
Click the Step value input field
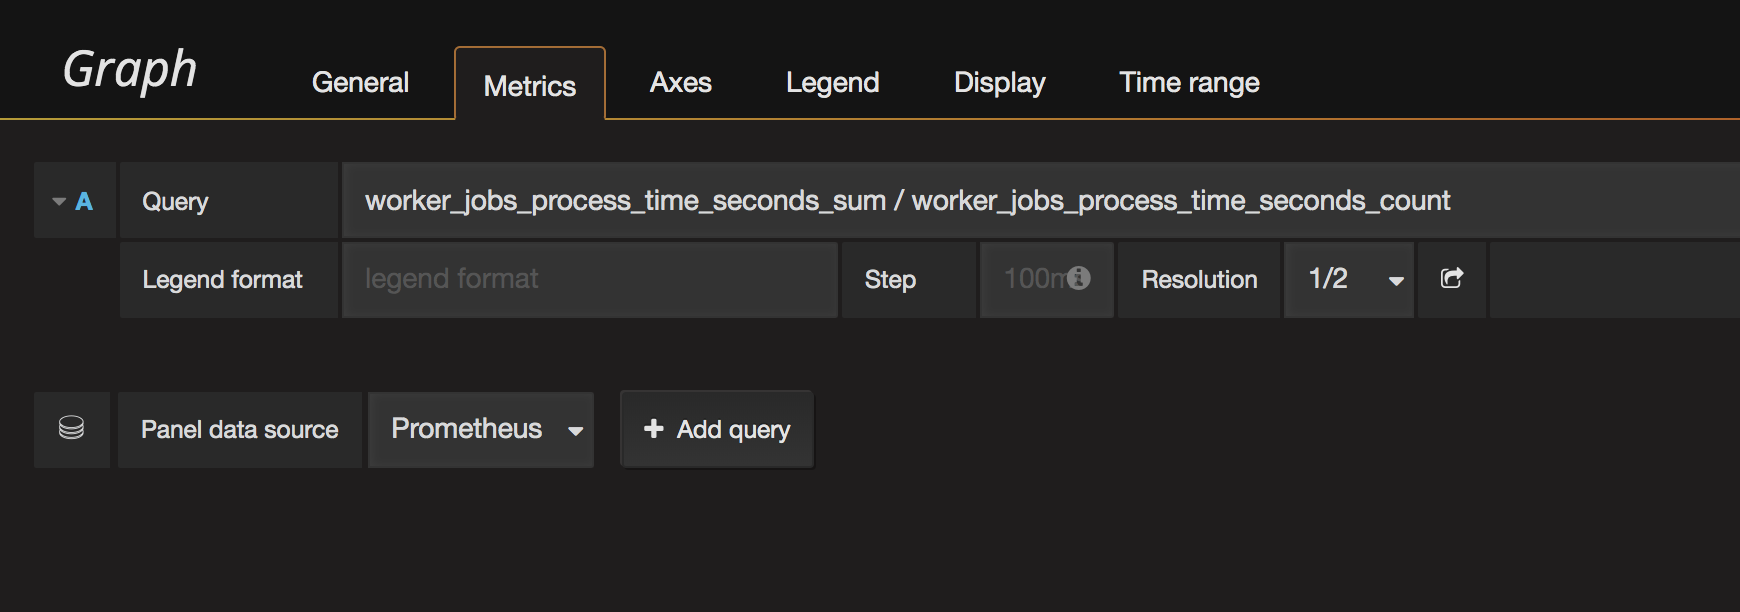[1046, 279]
